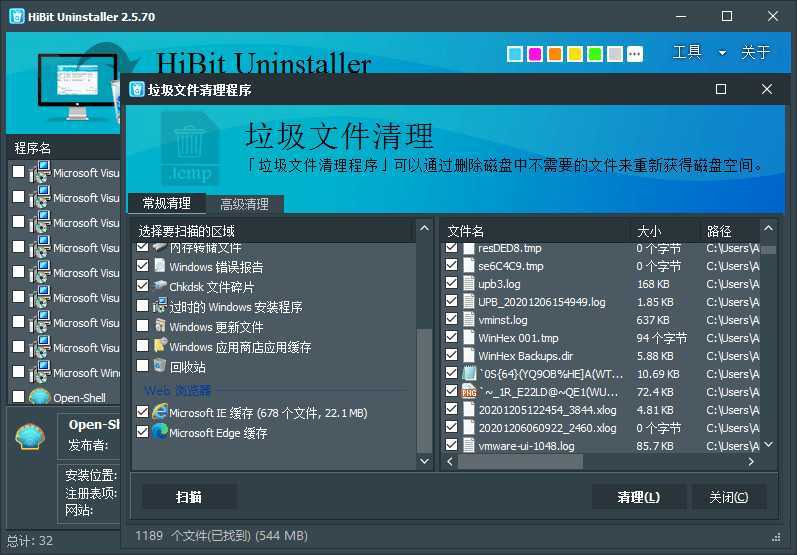This screenshot has height=555, width=797.
Task: Click the file icon next to vminst.log
Action: [x=469, y=320]
